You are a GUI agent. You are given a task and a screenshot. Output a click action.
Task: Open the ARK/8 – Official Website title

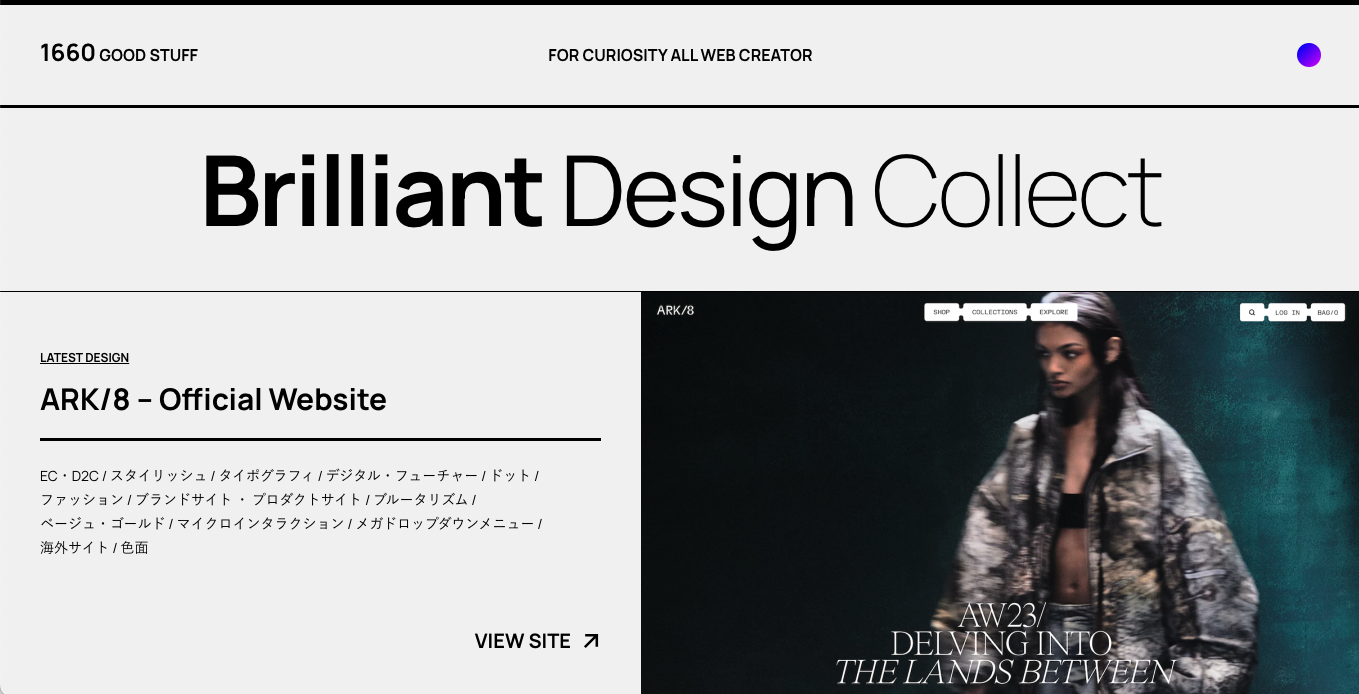pos(213,399)
